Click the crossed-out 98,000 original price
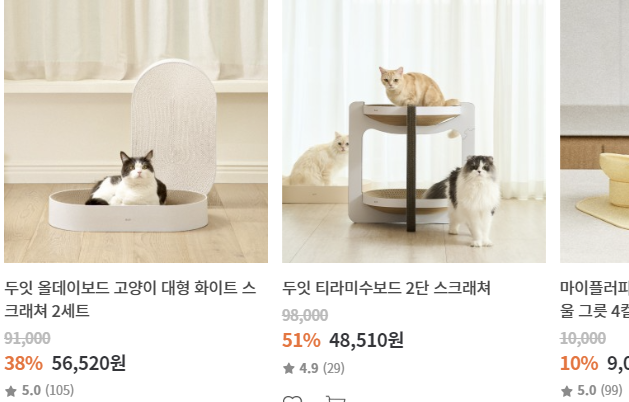The width and height of the screenshot is (629, 402). [305, 315]
